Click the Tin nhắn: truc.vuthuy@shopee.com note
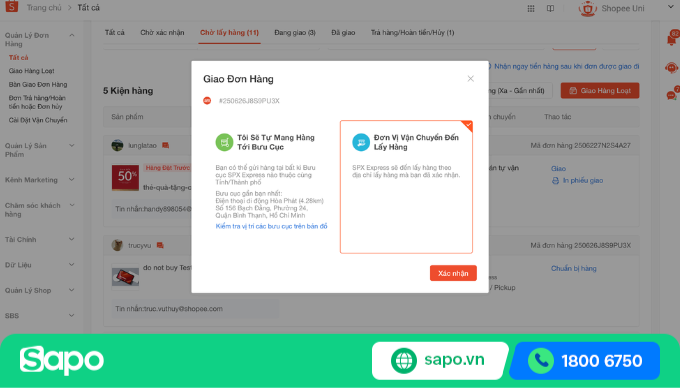 pos(169,309)
